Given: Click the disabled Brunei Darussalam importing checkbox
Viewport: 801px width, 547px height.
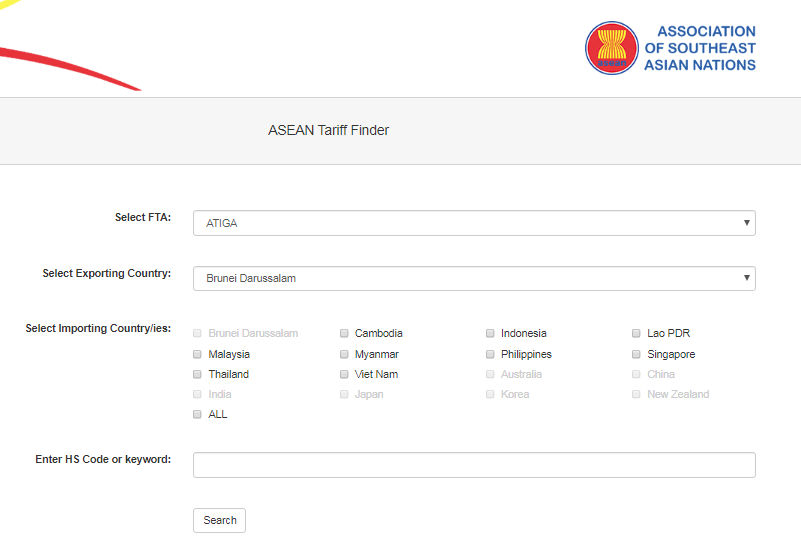Looking at the screenshot, I should tap(197, 334).
